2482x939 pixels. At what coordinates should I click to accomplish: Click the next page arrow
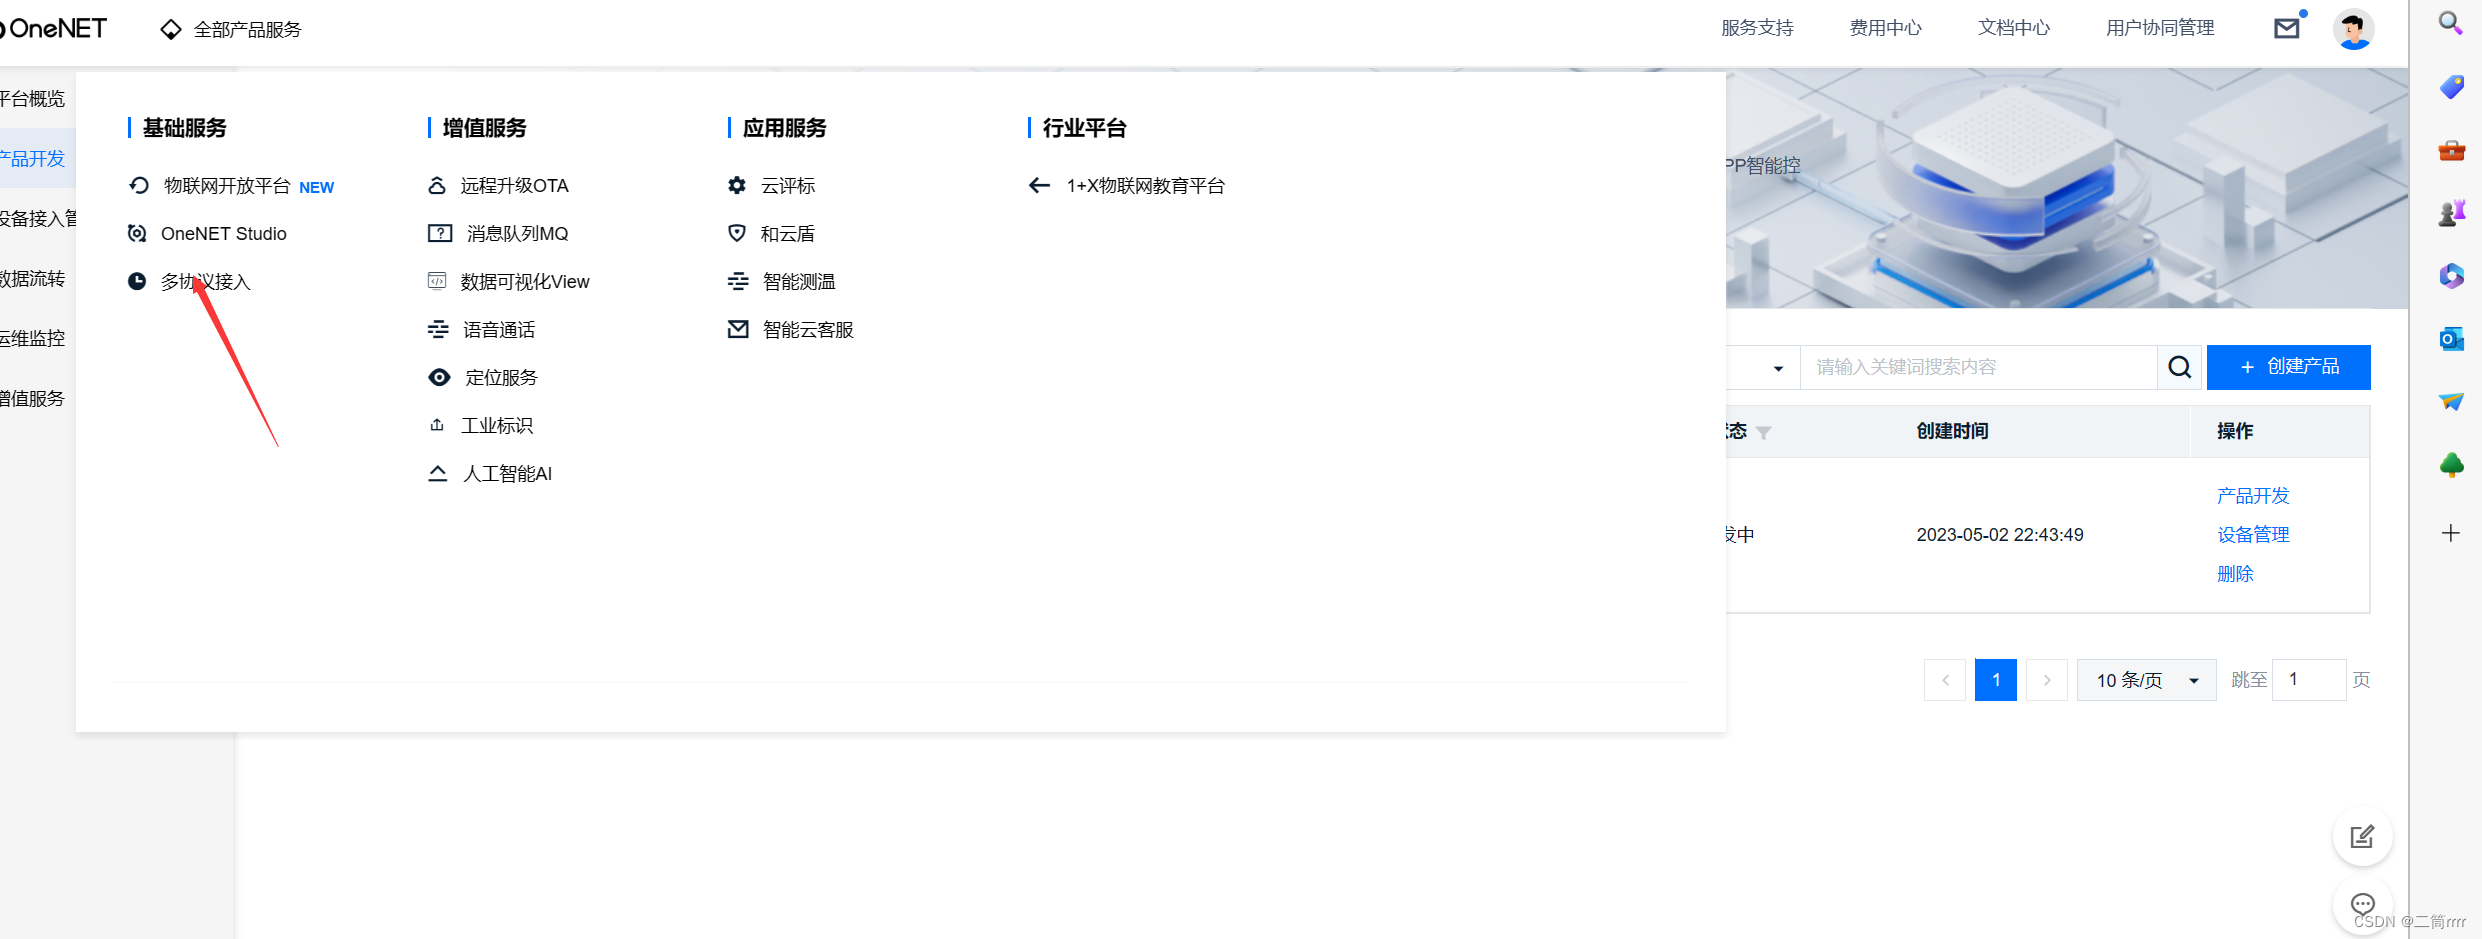pyautogui.click(x=2046, y=680)
